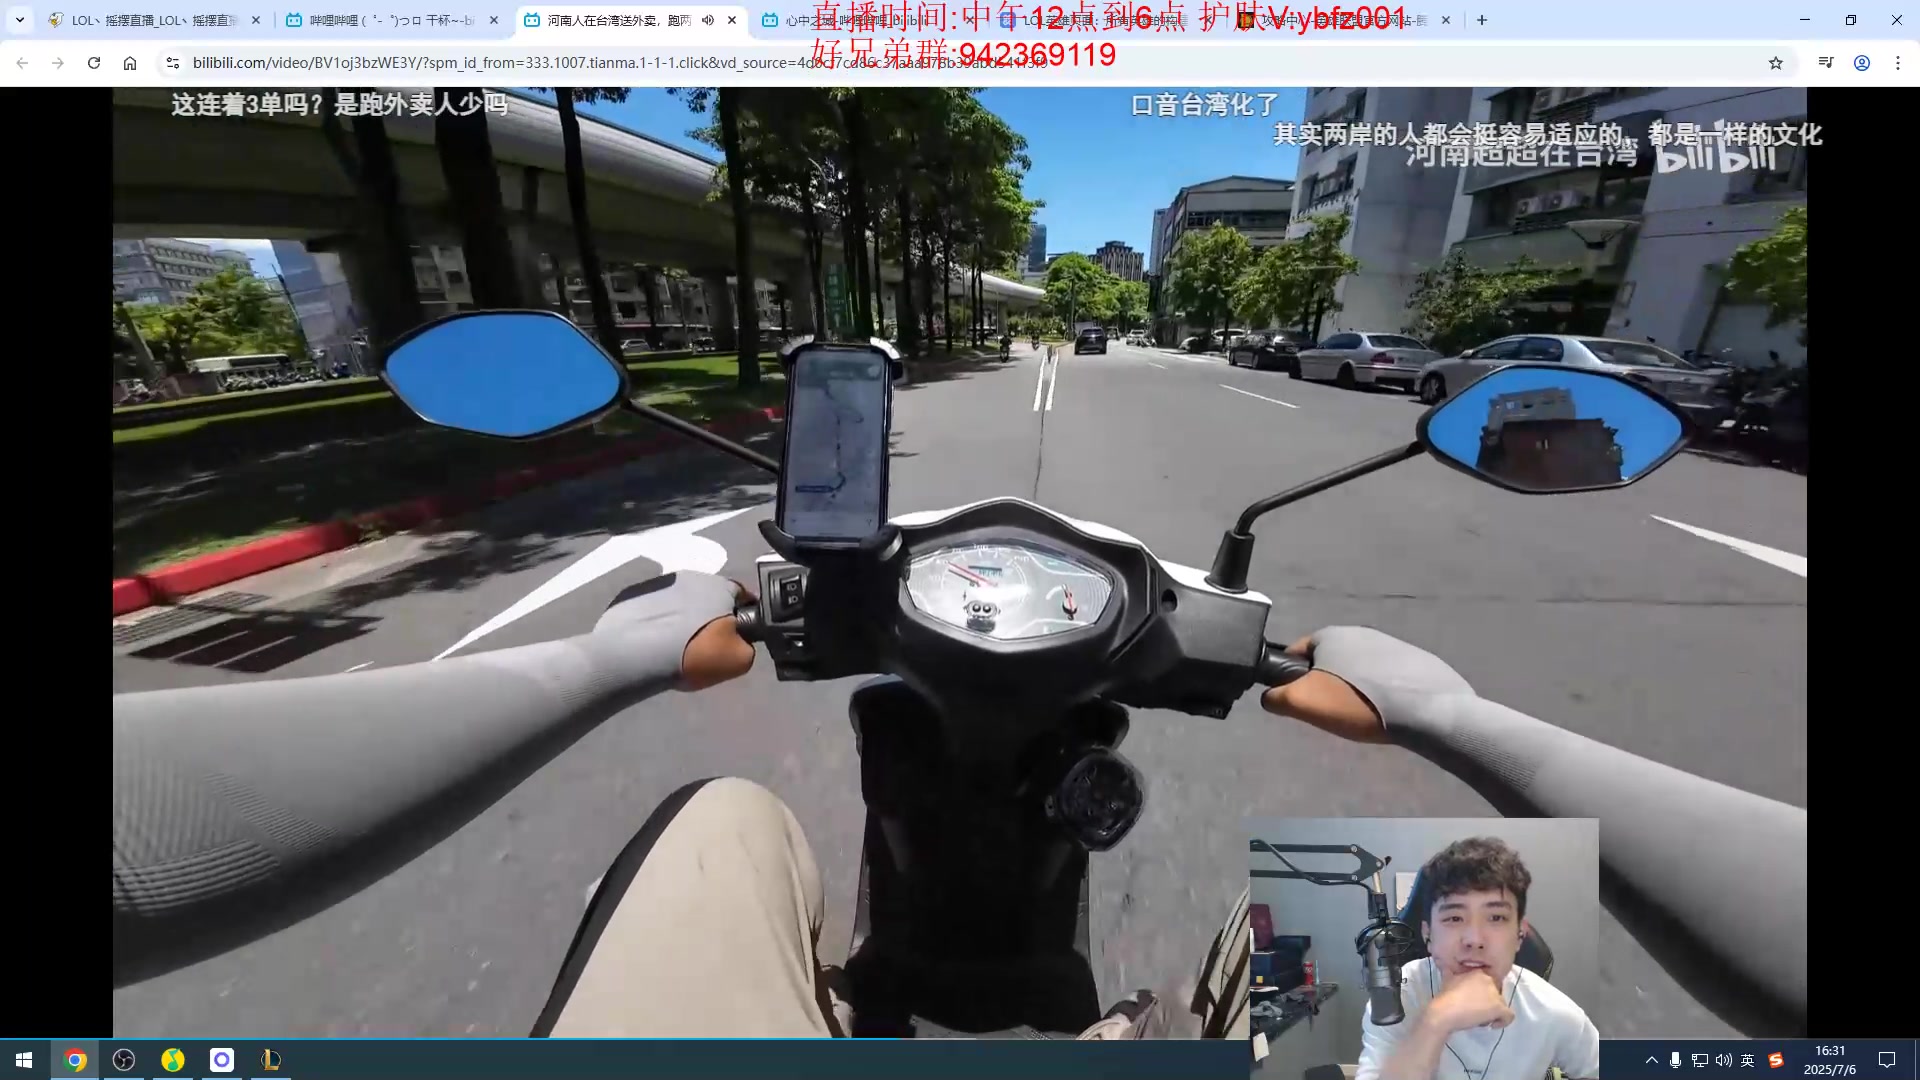The width and height of the screenshot is (1920, 1080).
Task: Click the Chrome icon in the taskbar
Action: tap(75, 1060)
